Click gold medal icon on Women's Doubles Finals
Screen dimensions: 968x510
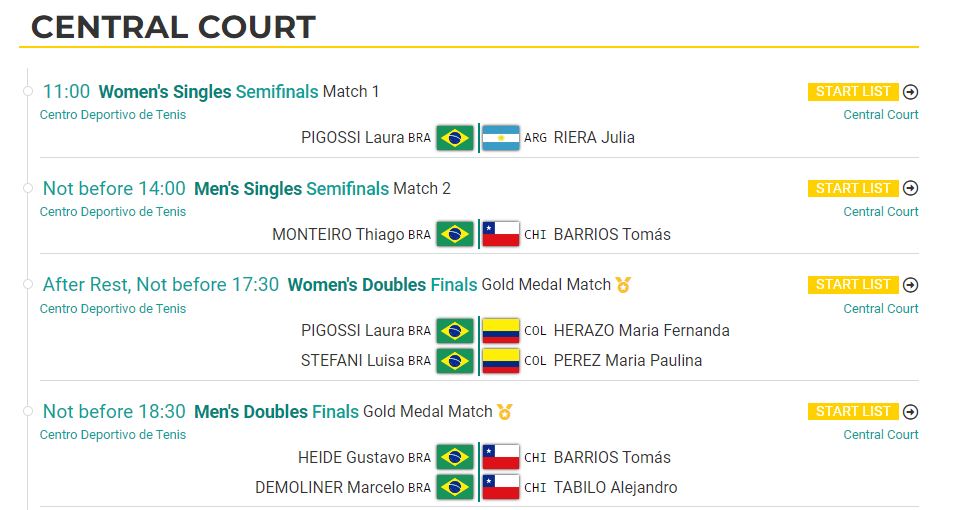[623, 285]
